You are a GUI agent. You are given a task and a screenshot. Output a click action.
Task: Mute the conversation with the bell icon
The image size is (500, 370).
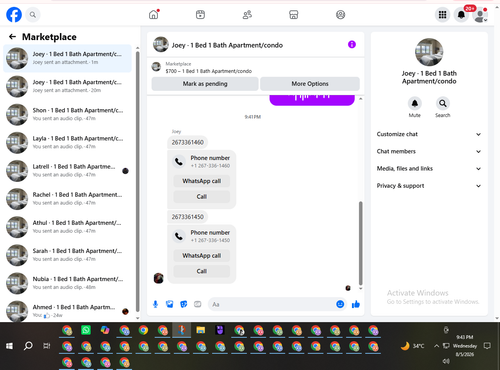[415, 104]
